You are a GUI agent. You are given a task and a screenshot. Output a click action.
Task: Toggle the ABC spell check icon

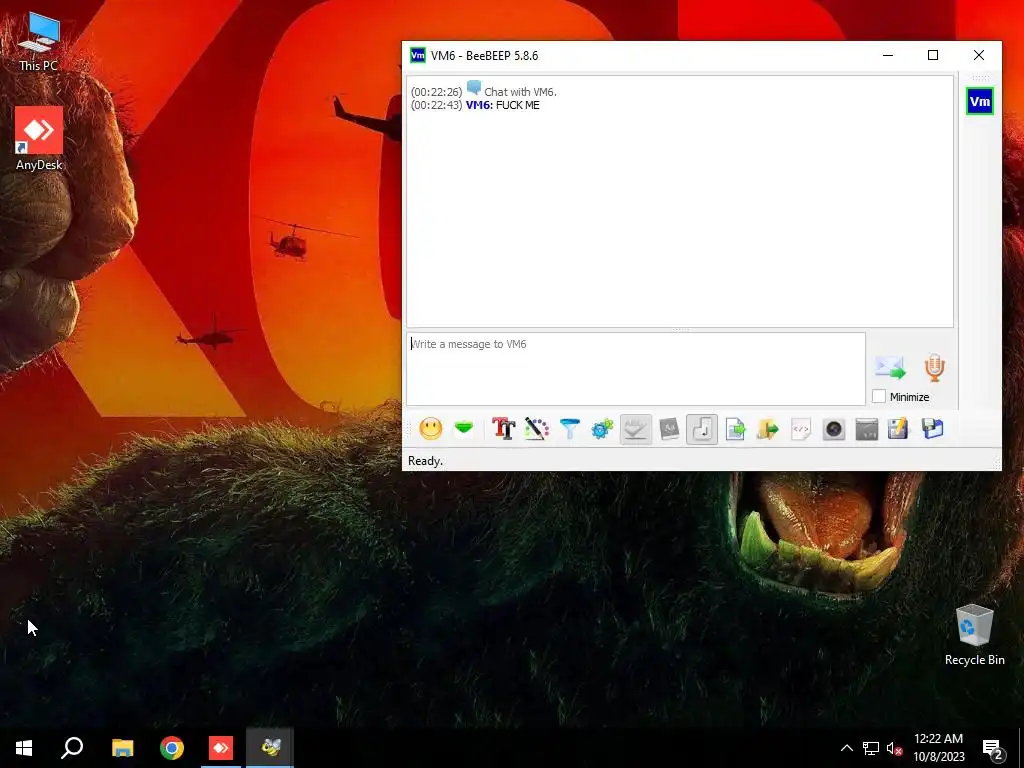(x=635, y=429)
